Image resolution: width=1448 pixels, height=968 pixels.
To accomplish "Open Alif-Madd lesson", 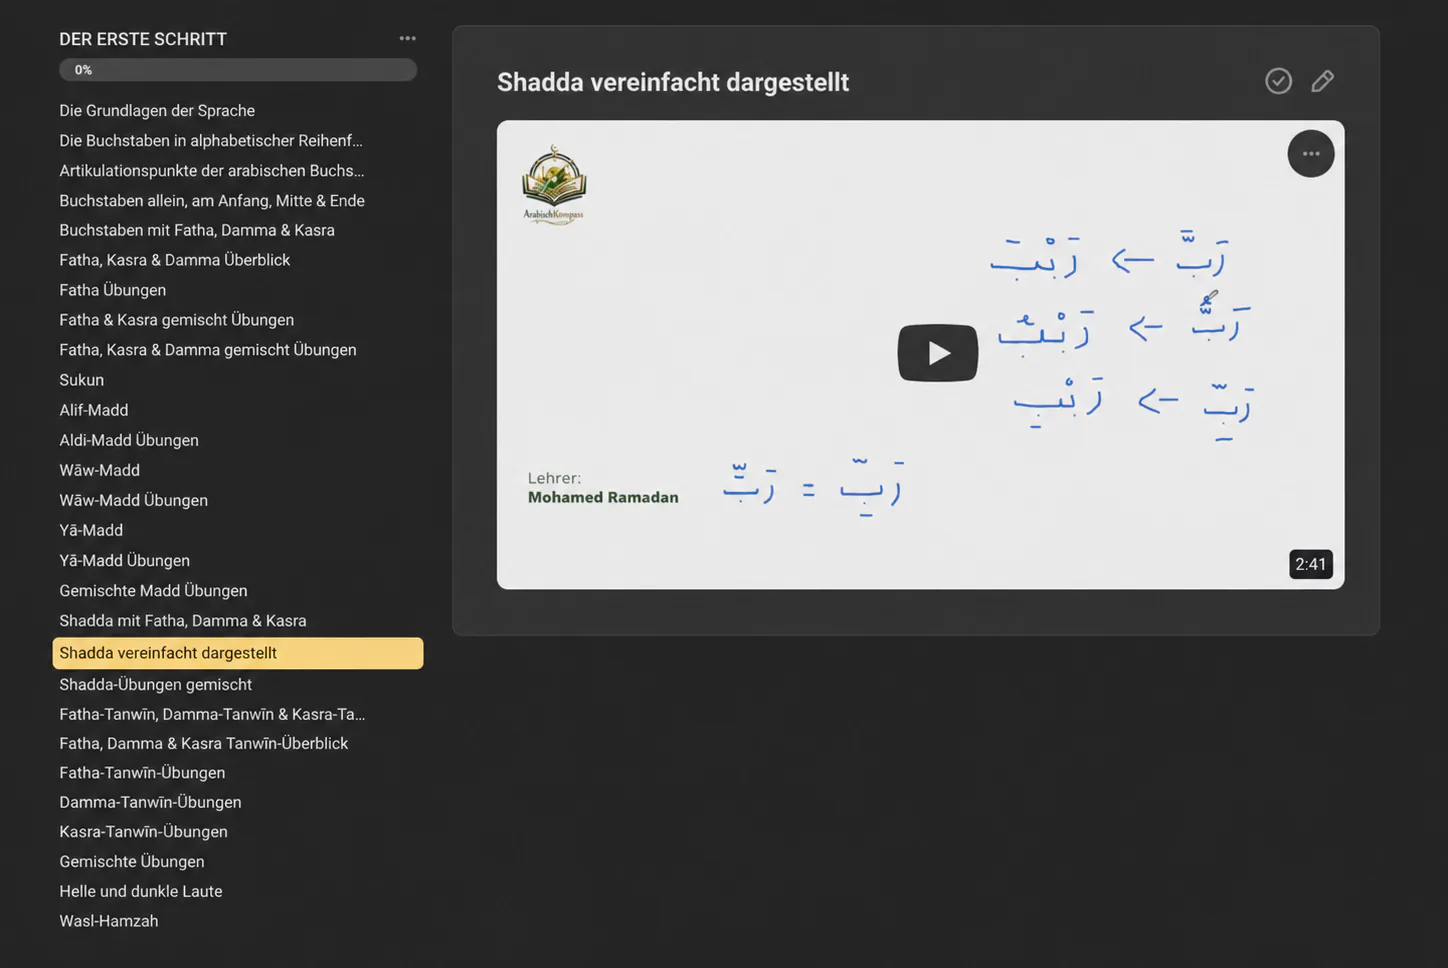I will [x=93, y=410].
